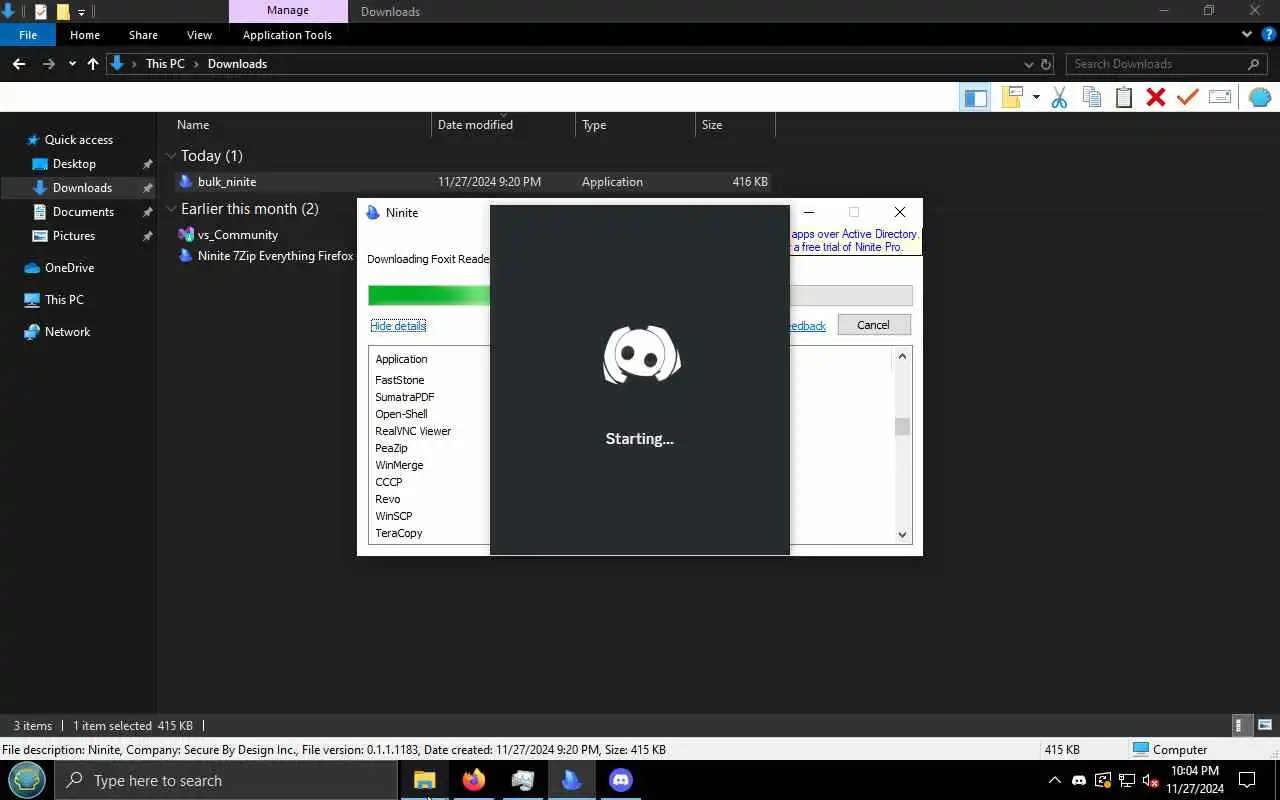Click the quick access new folder icon in title bar

click(x=62, y=12)
